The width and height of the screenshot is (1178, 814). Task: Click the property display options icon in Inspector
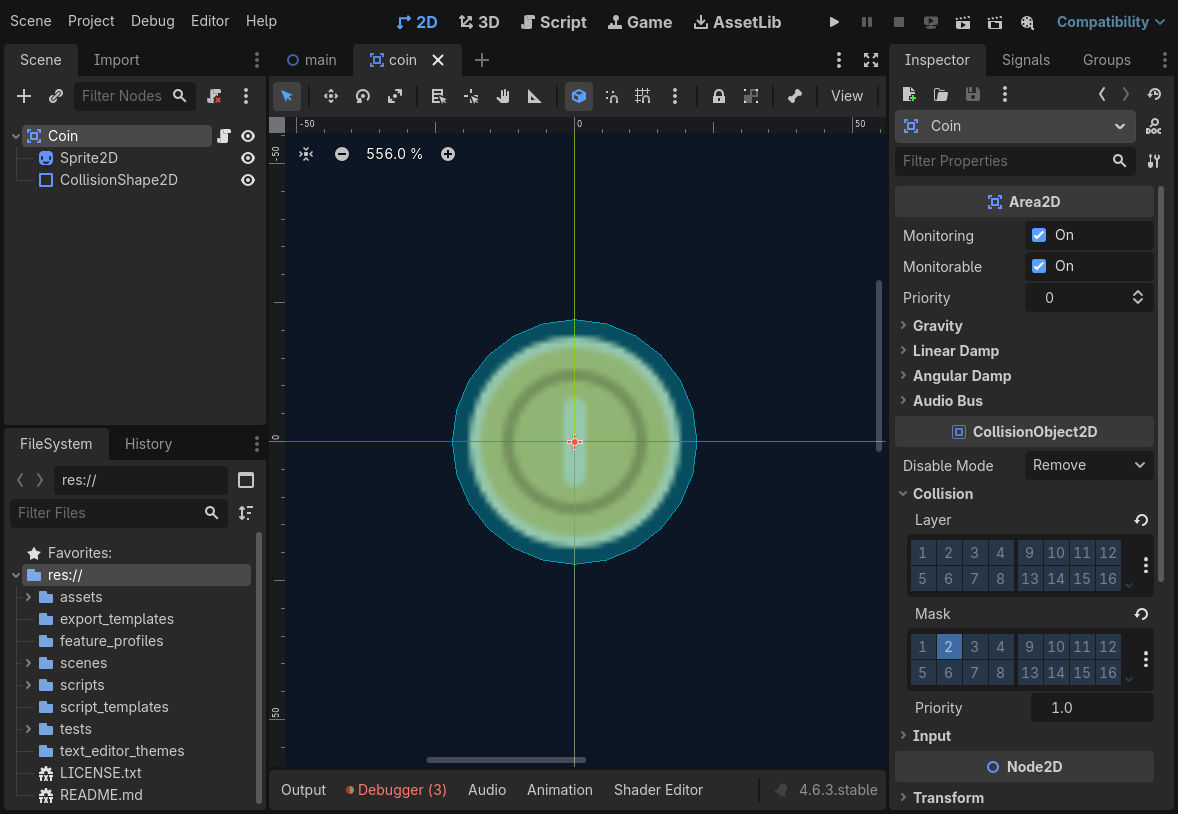coord(1154,161)
